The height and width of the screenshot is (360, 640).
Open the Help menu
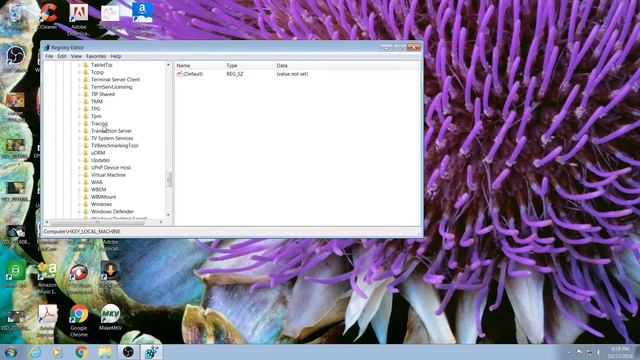point(116,56)
